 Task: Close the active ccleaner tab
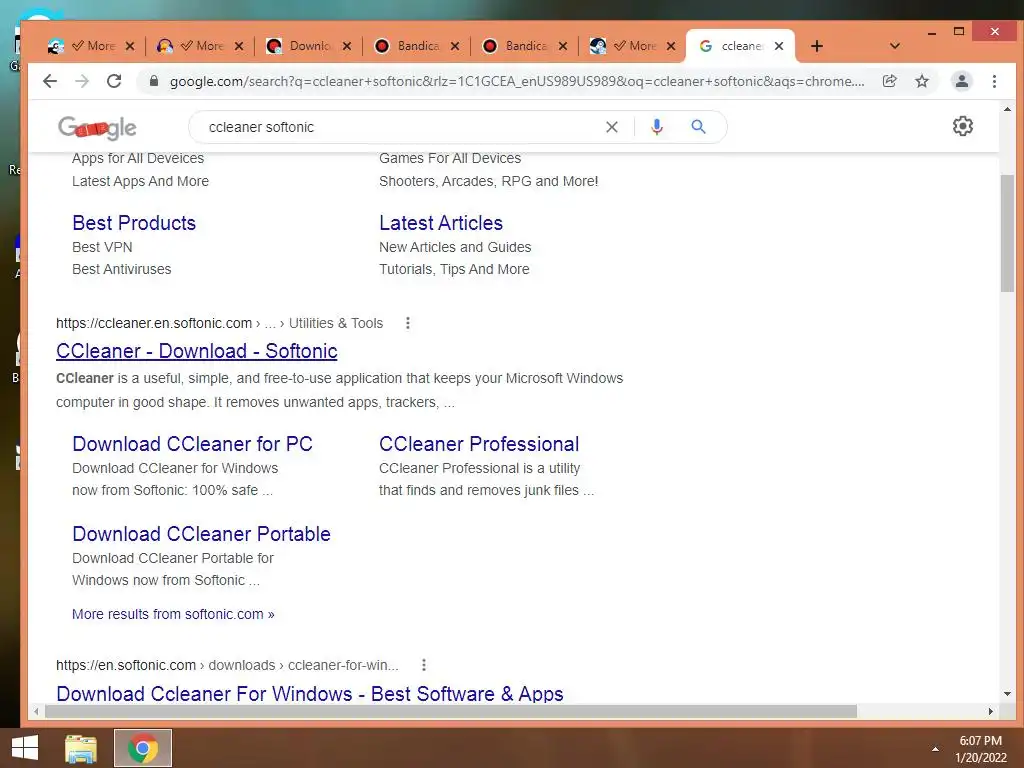coord(778,46)
